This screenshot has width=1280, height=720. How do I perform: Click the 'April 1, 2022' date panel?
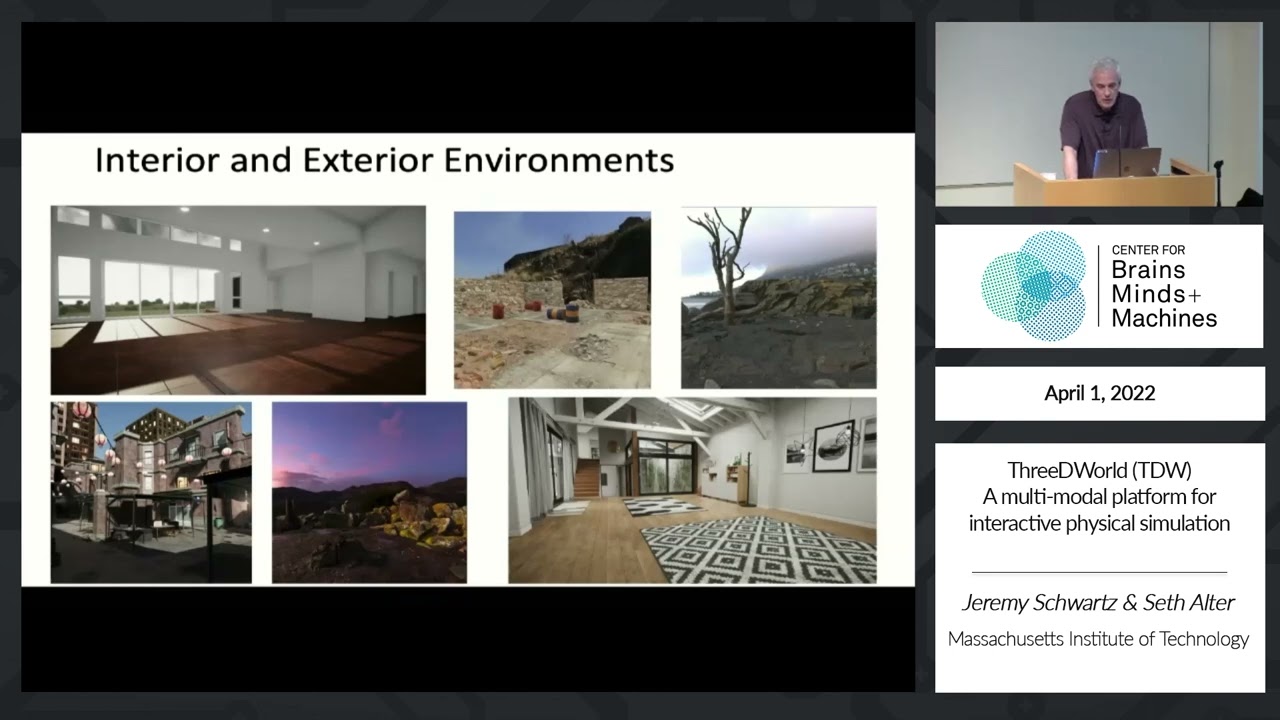point(1099,393)
